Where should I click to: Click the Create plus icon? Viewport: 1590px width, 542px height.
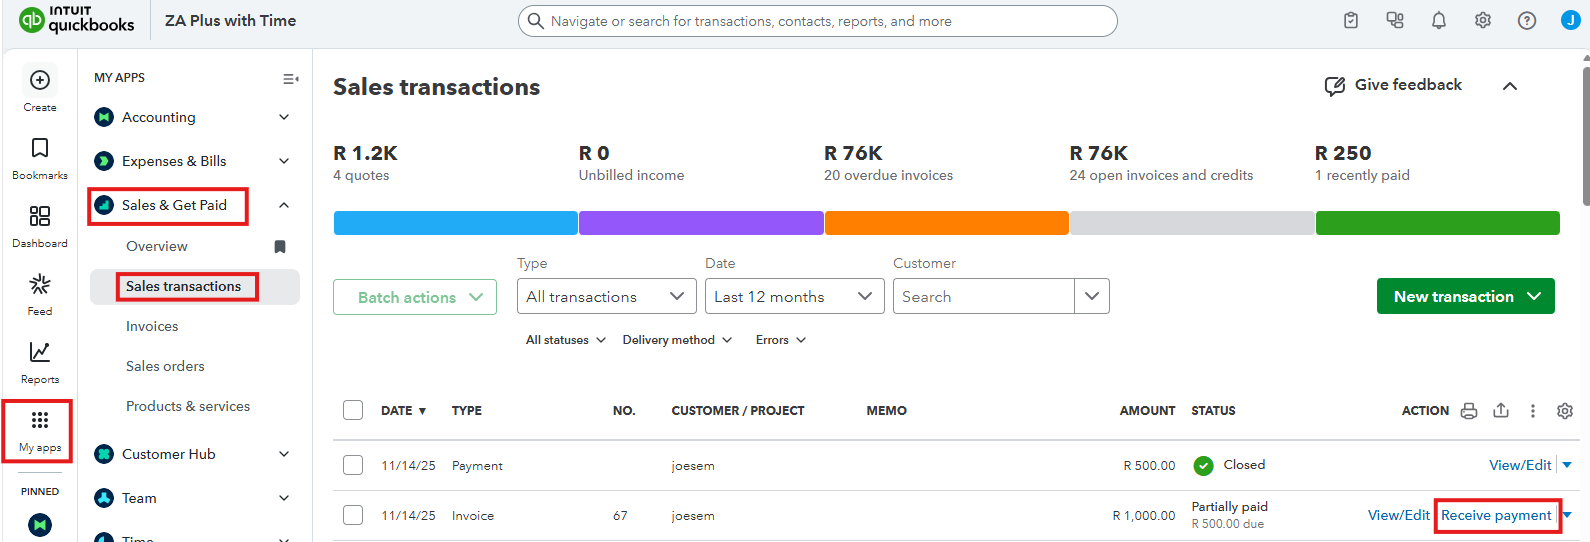pos(40,81)
